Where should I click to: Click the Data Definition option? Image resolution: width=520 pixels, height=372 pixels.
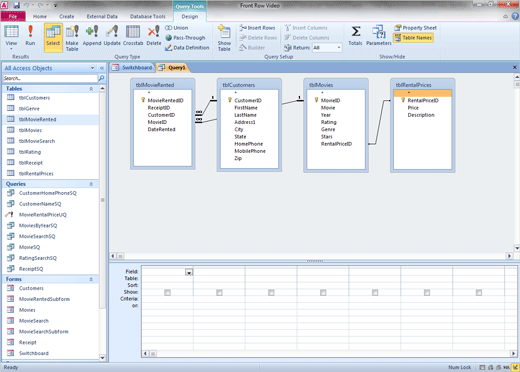187,48
